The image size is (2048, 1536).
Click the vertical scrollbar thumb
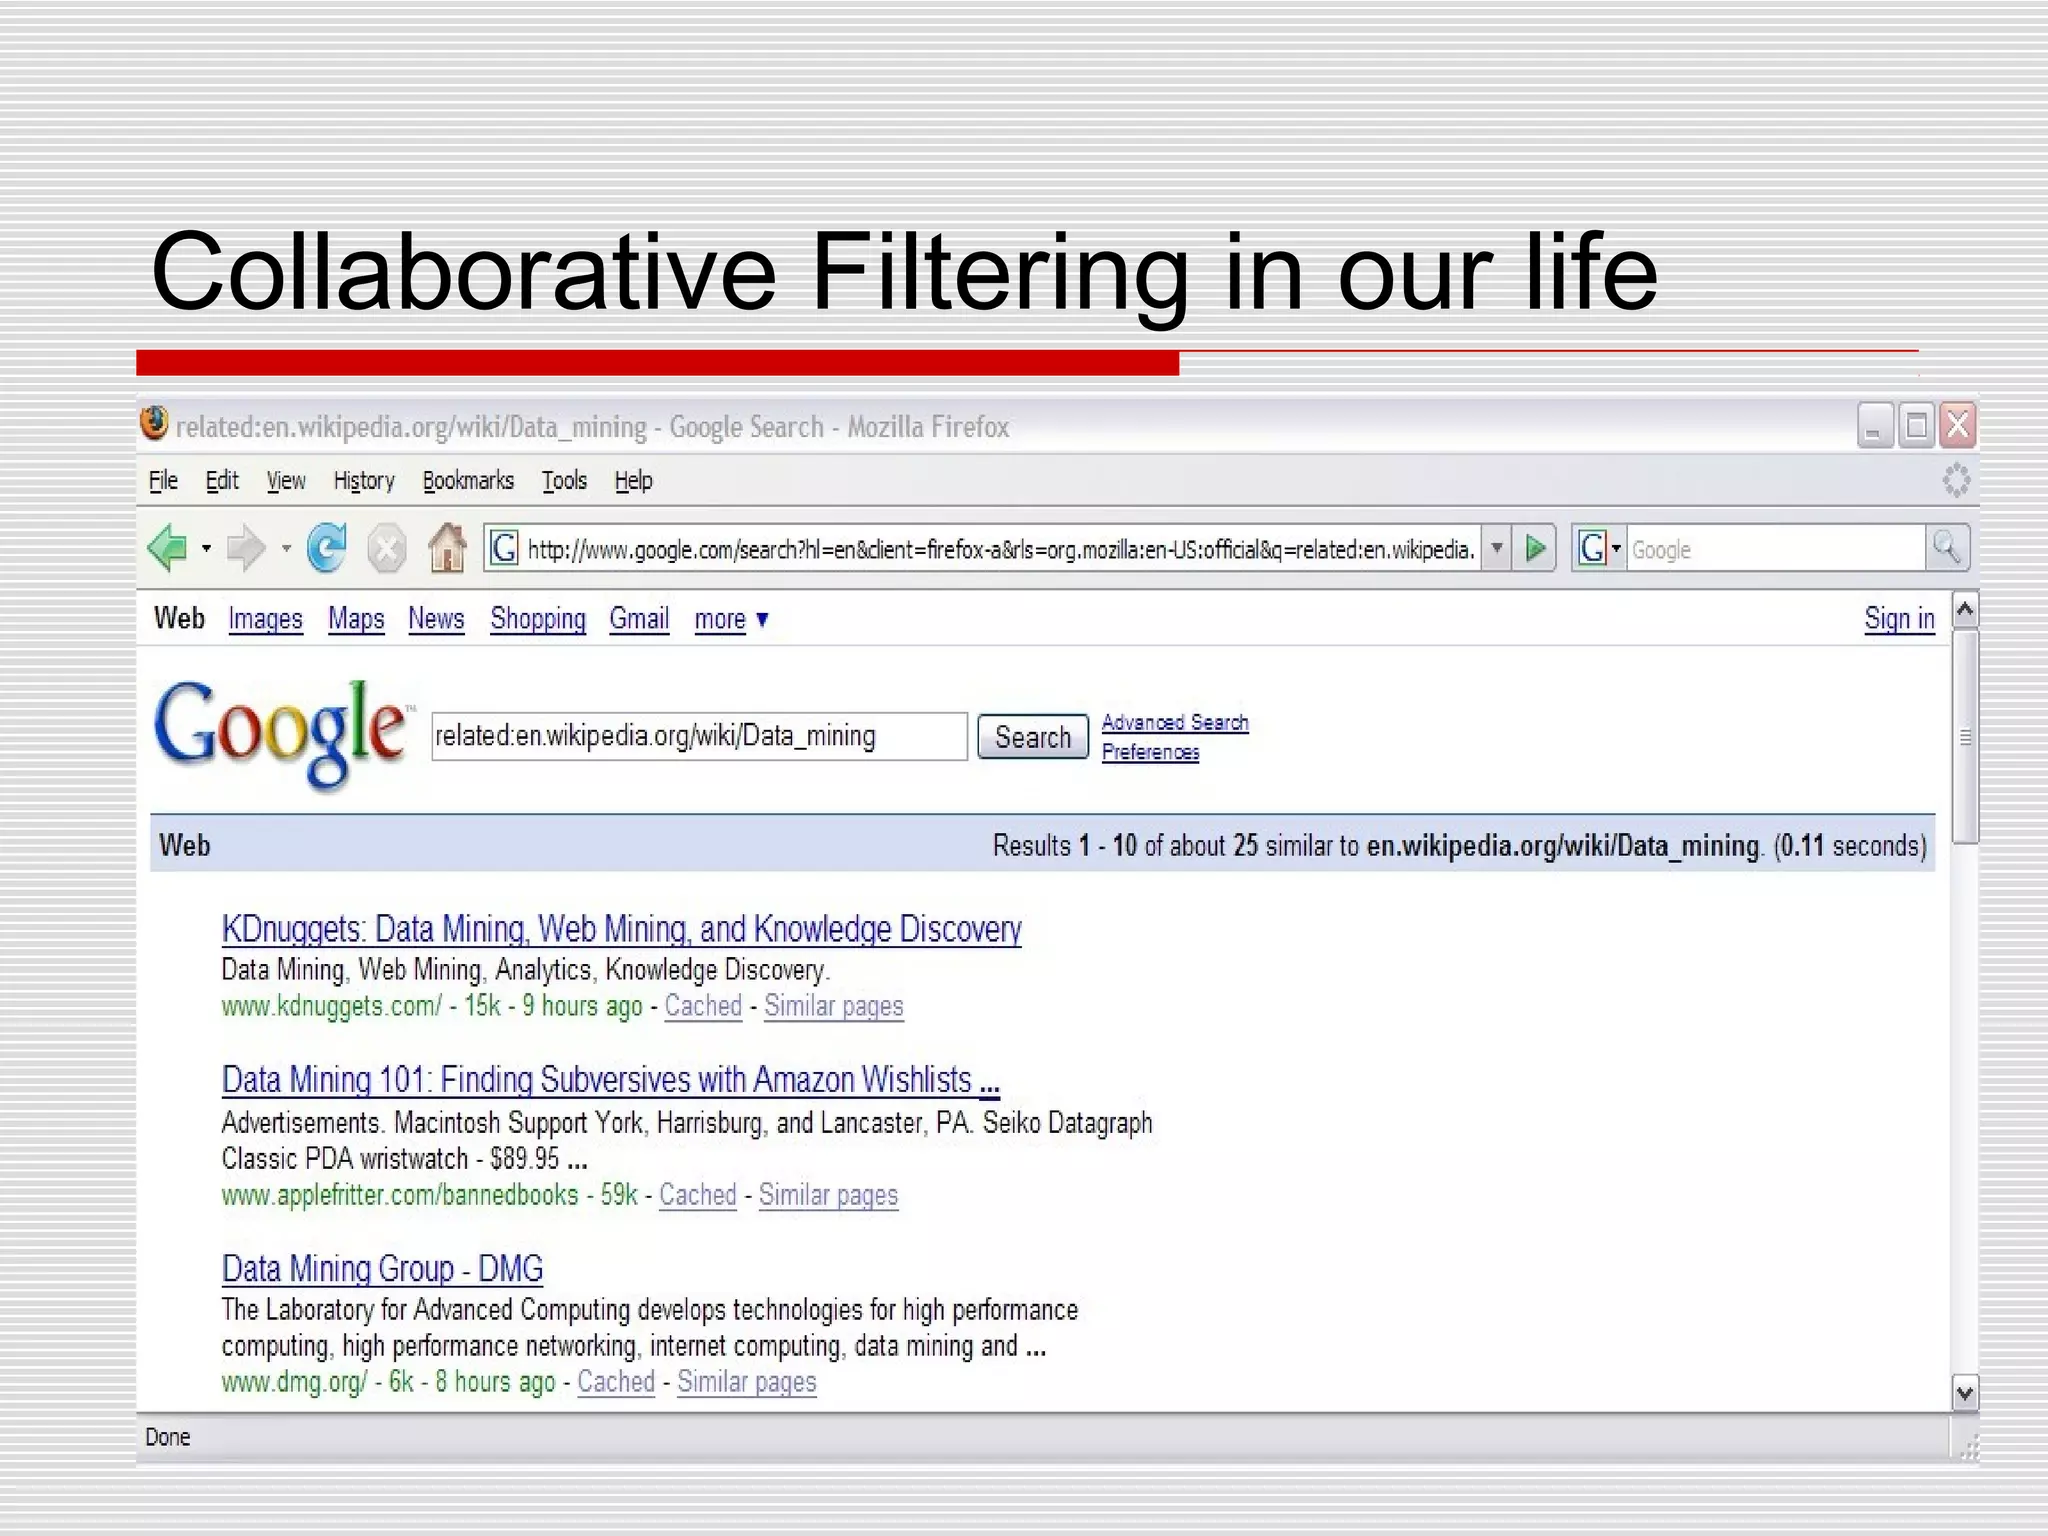[x=1965, y=737]
